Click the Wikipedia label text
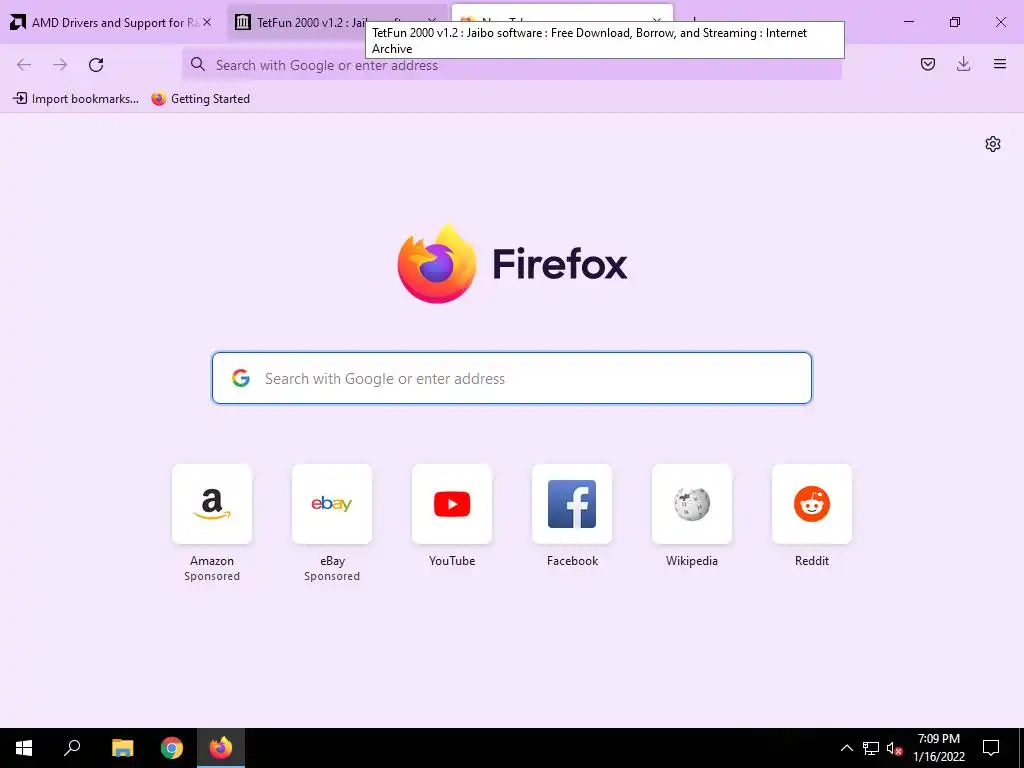This screenshot has width=1024, height=768. coord(692,560)
